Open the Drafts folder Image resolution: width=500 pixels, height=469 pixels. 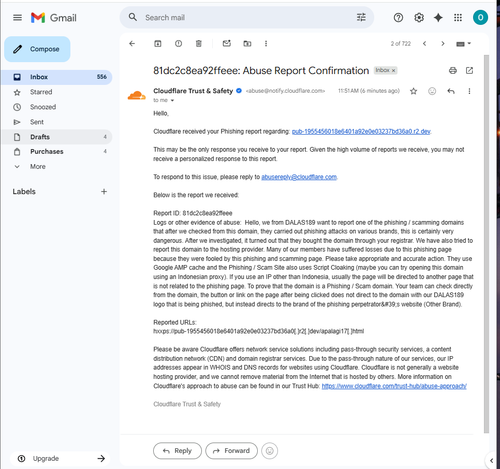[56, 137]
